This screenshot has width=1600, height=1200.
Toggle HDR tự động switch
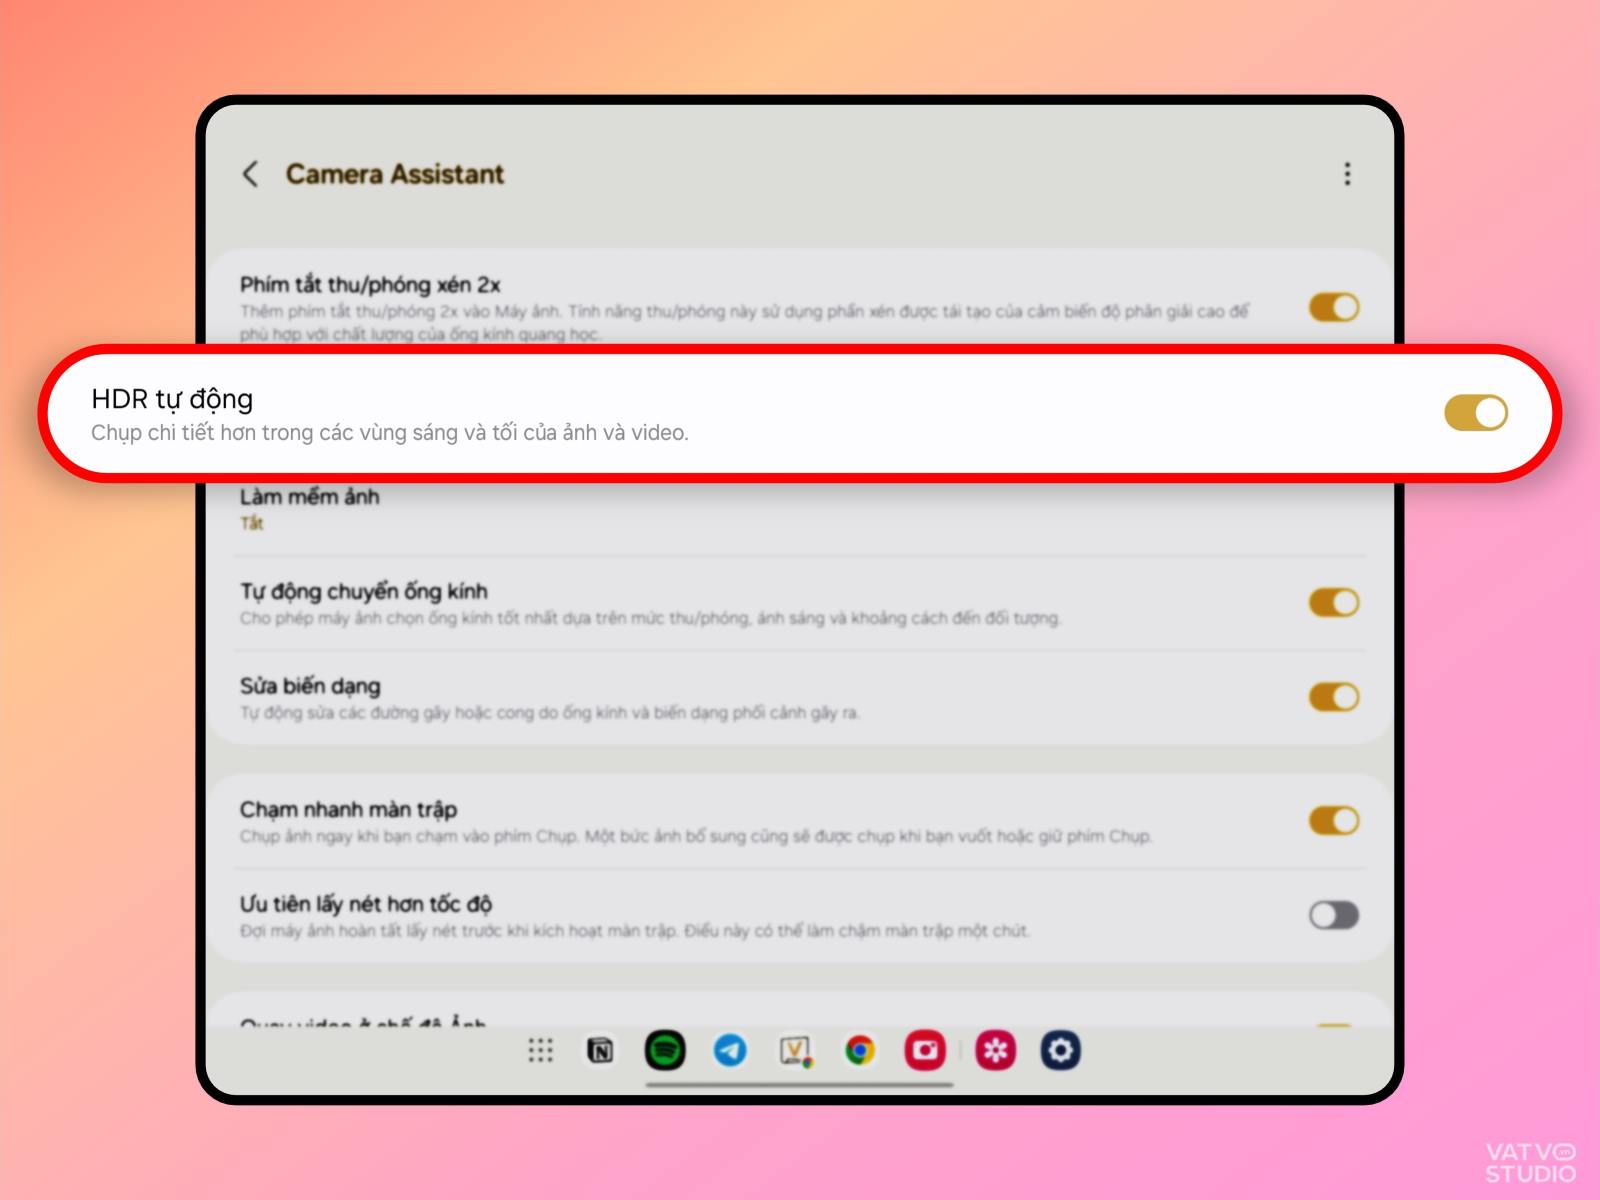pyautogui.click(x=1476, y=412)
